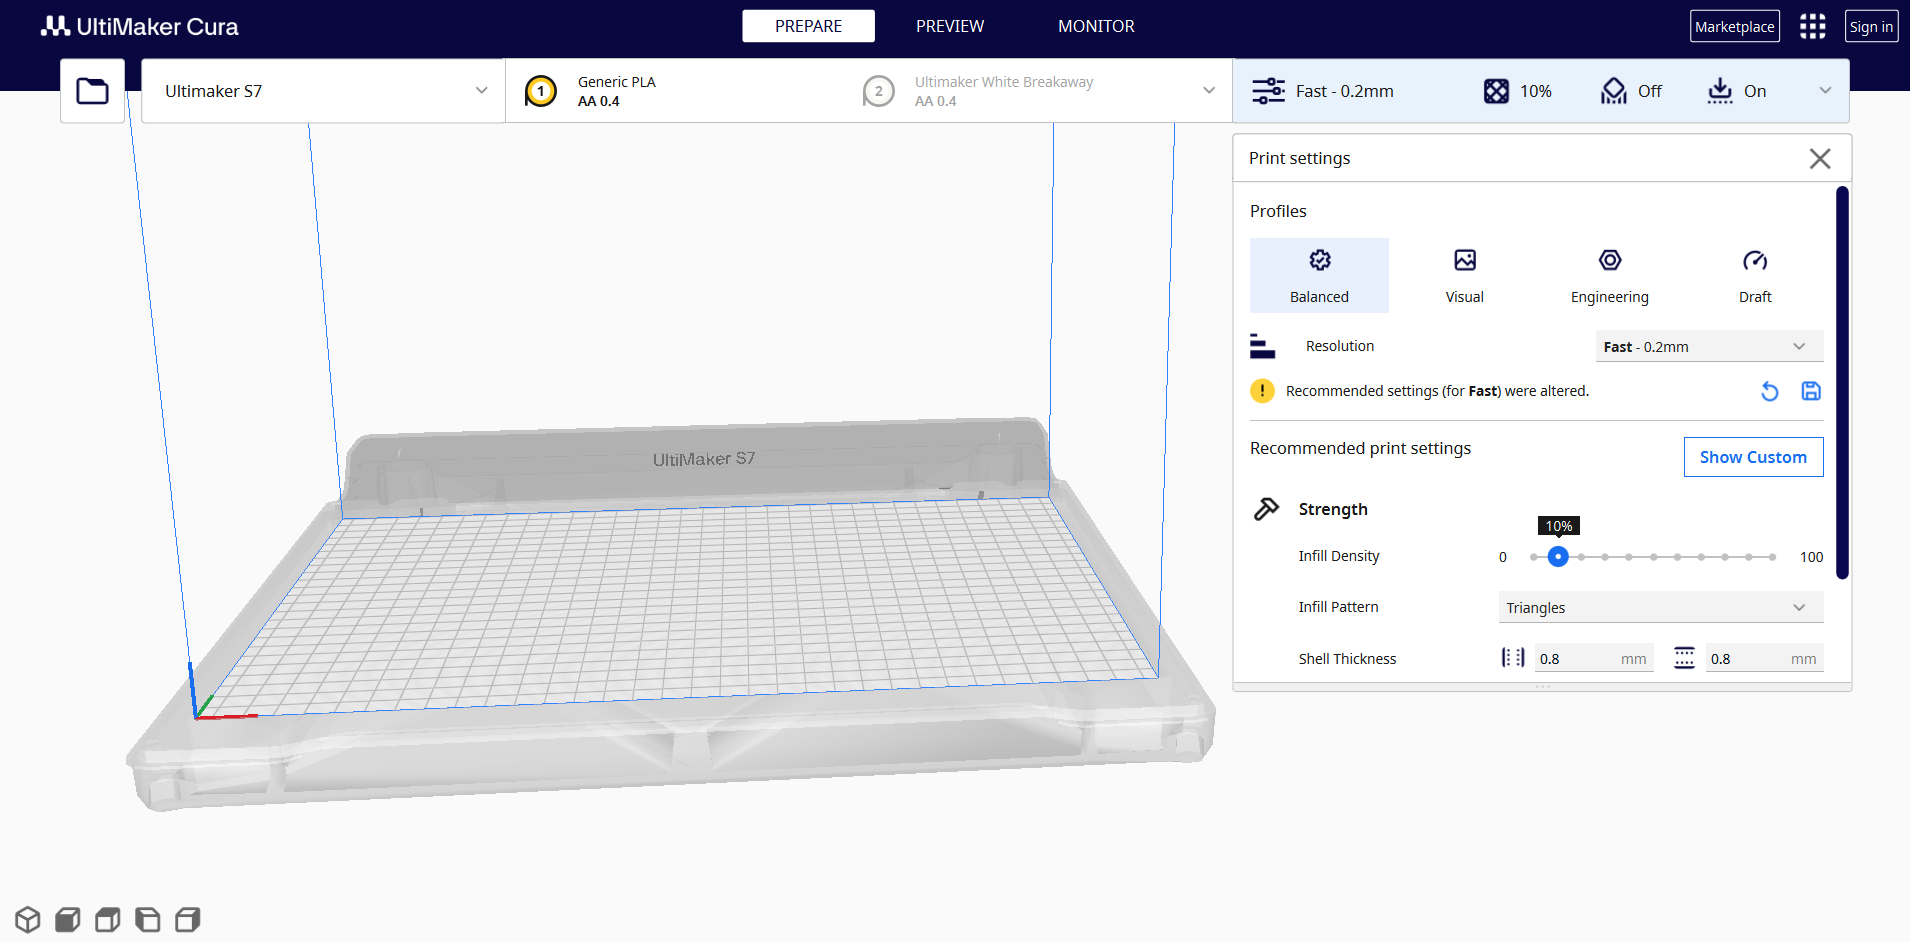Select the Engineering profile

(x=1610, y=275)
